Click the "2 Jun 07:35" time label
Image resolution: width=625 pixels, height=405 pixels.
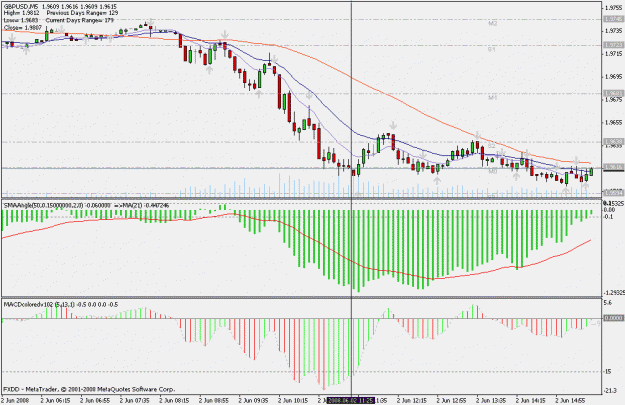click(135, 401)
